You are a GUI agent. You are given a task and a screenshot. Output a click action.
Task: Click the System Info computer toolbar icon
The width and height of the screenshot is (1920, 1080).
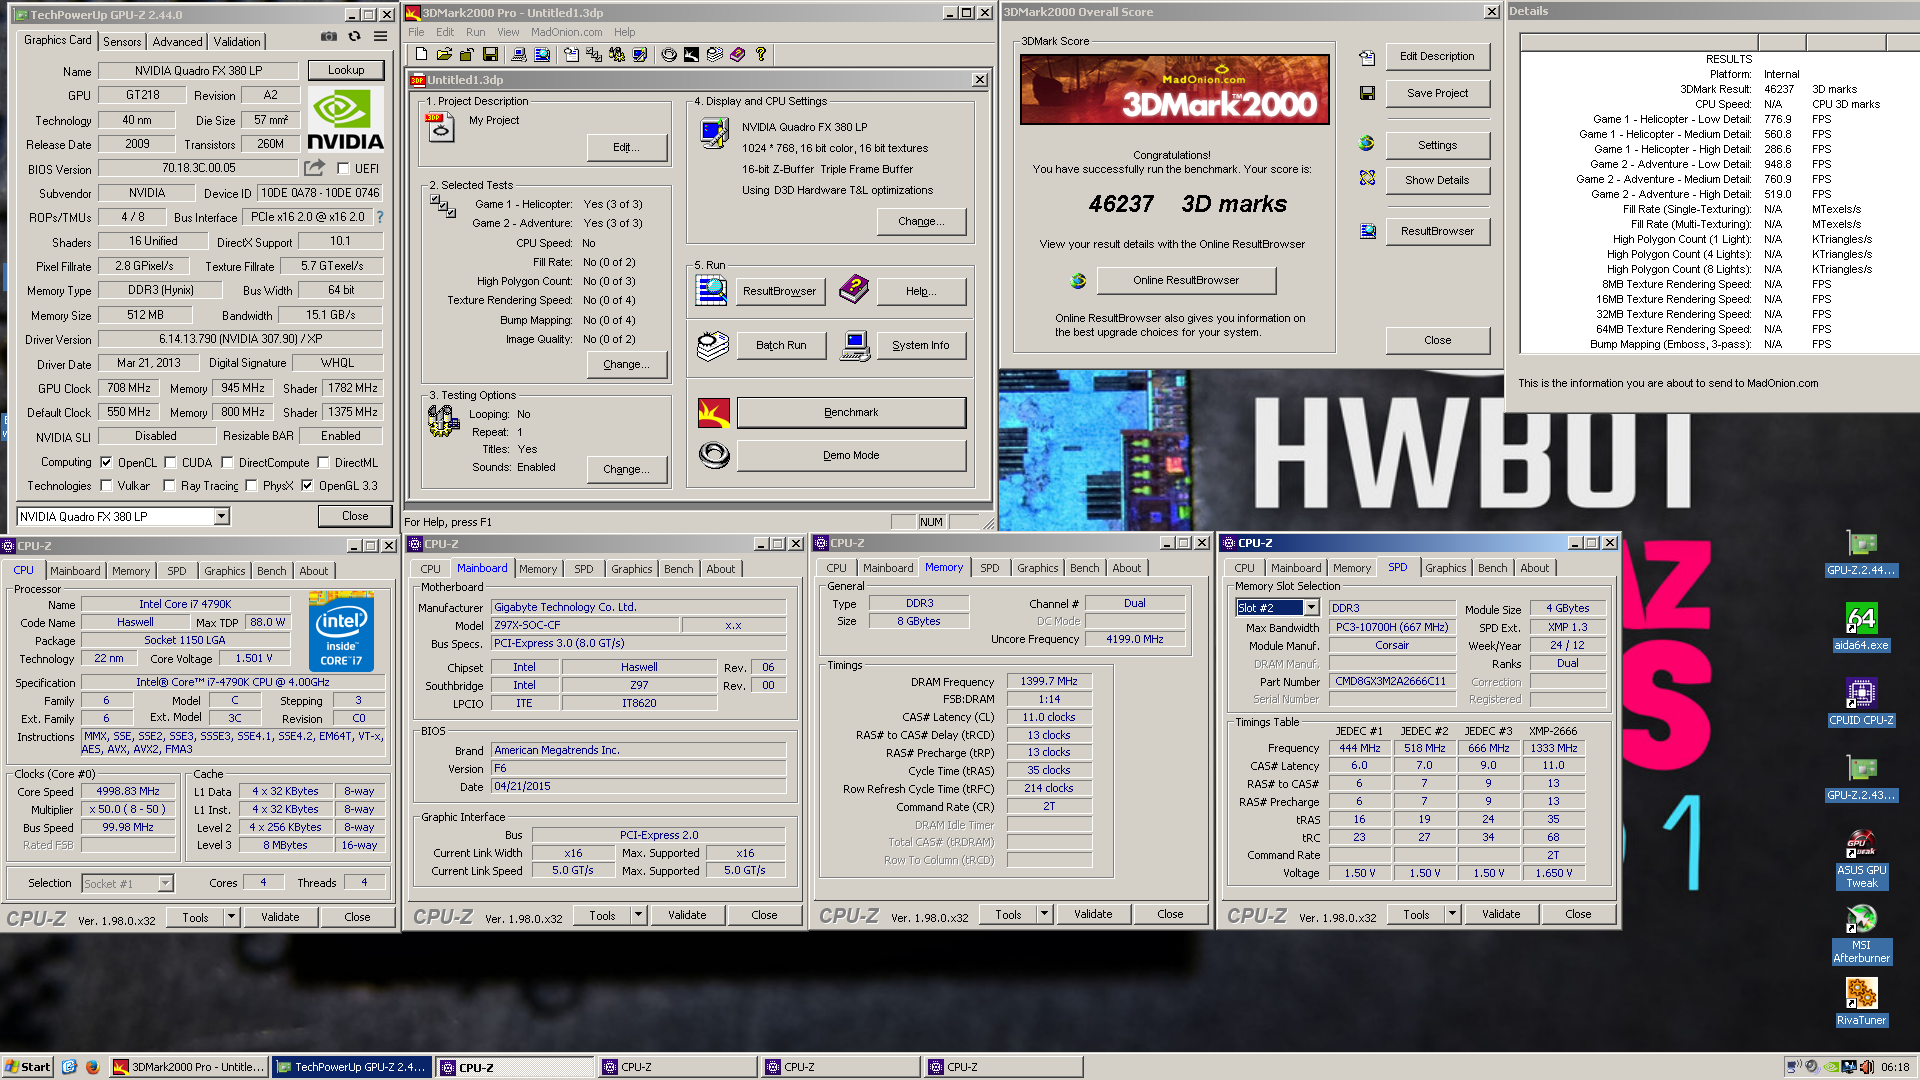(519, 54)
